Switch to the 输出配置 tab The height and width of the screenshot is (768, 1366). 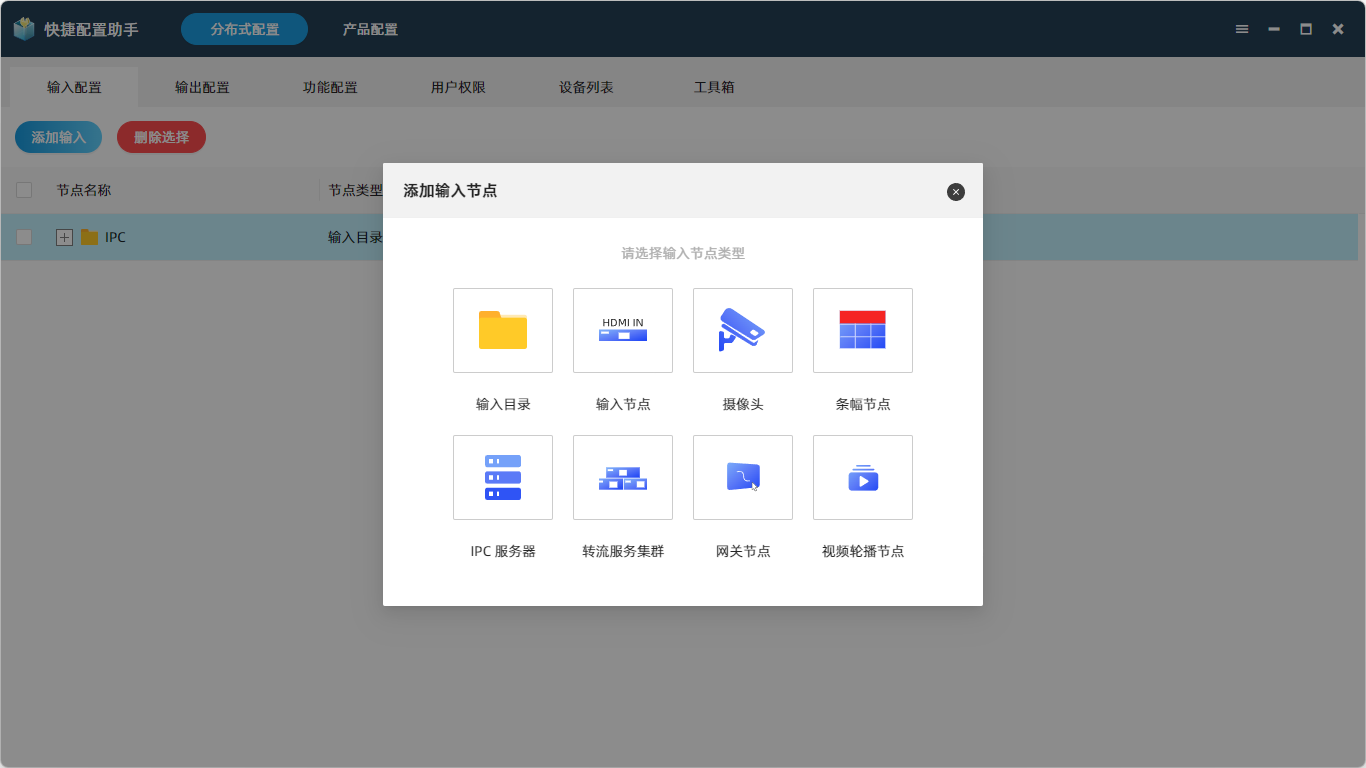coord(202,87)
